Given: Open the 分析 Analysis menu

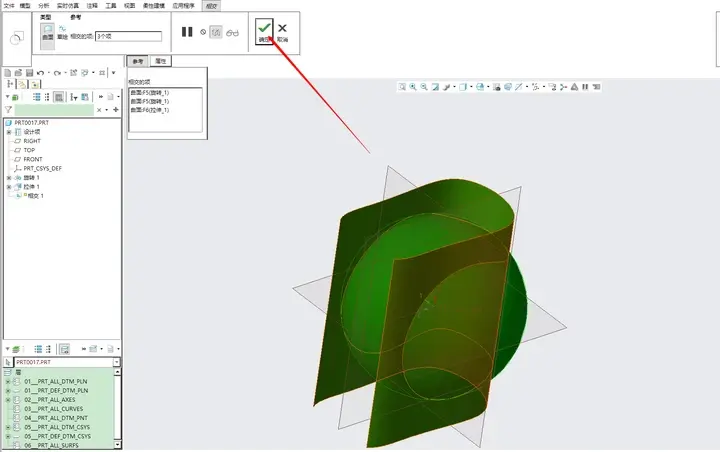Looking at the screenshot, I should 44,6.
